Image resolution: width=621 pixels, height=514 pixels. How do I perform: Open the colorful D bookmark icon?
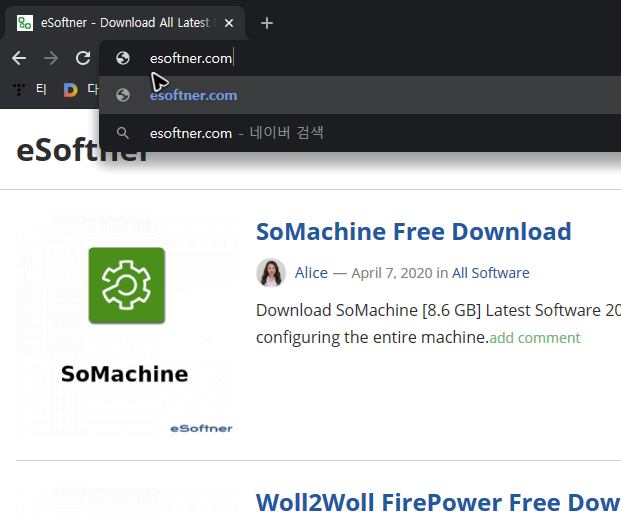tap(70, 90)
